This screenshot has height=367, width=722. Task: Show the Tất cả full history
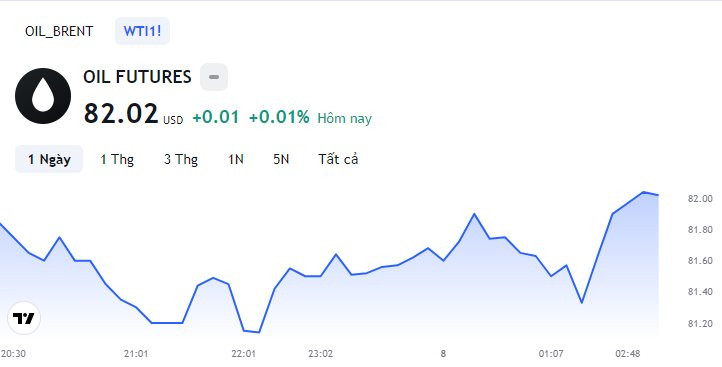[338, 159]
